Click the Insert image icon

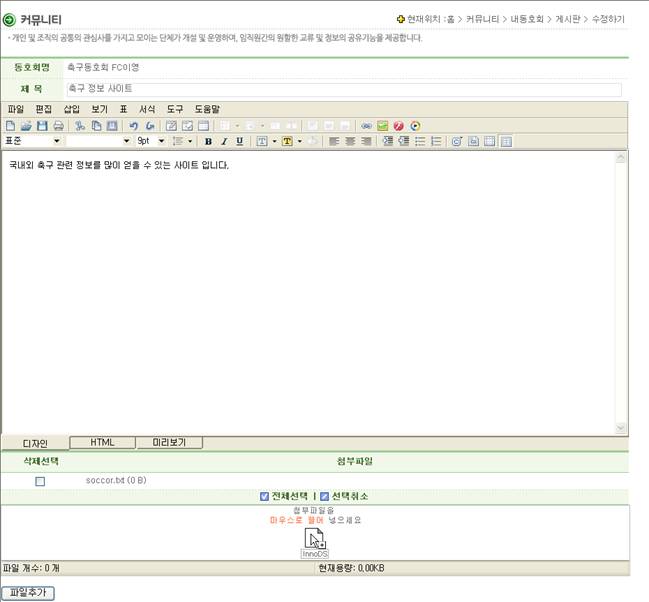coord(382,126)
